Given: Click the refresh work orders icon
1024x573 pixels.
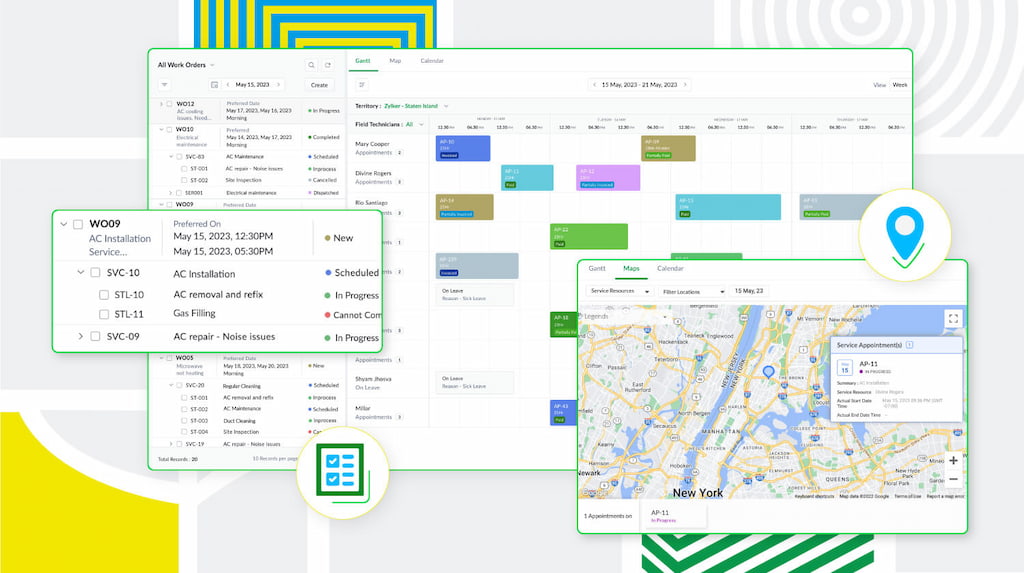Looking at the screenshot, I should 328,65.
